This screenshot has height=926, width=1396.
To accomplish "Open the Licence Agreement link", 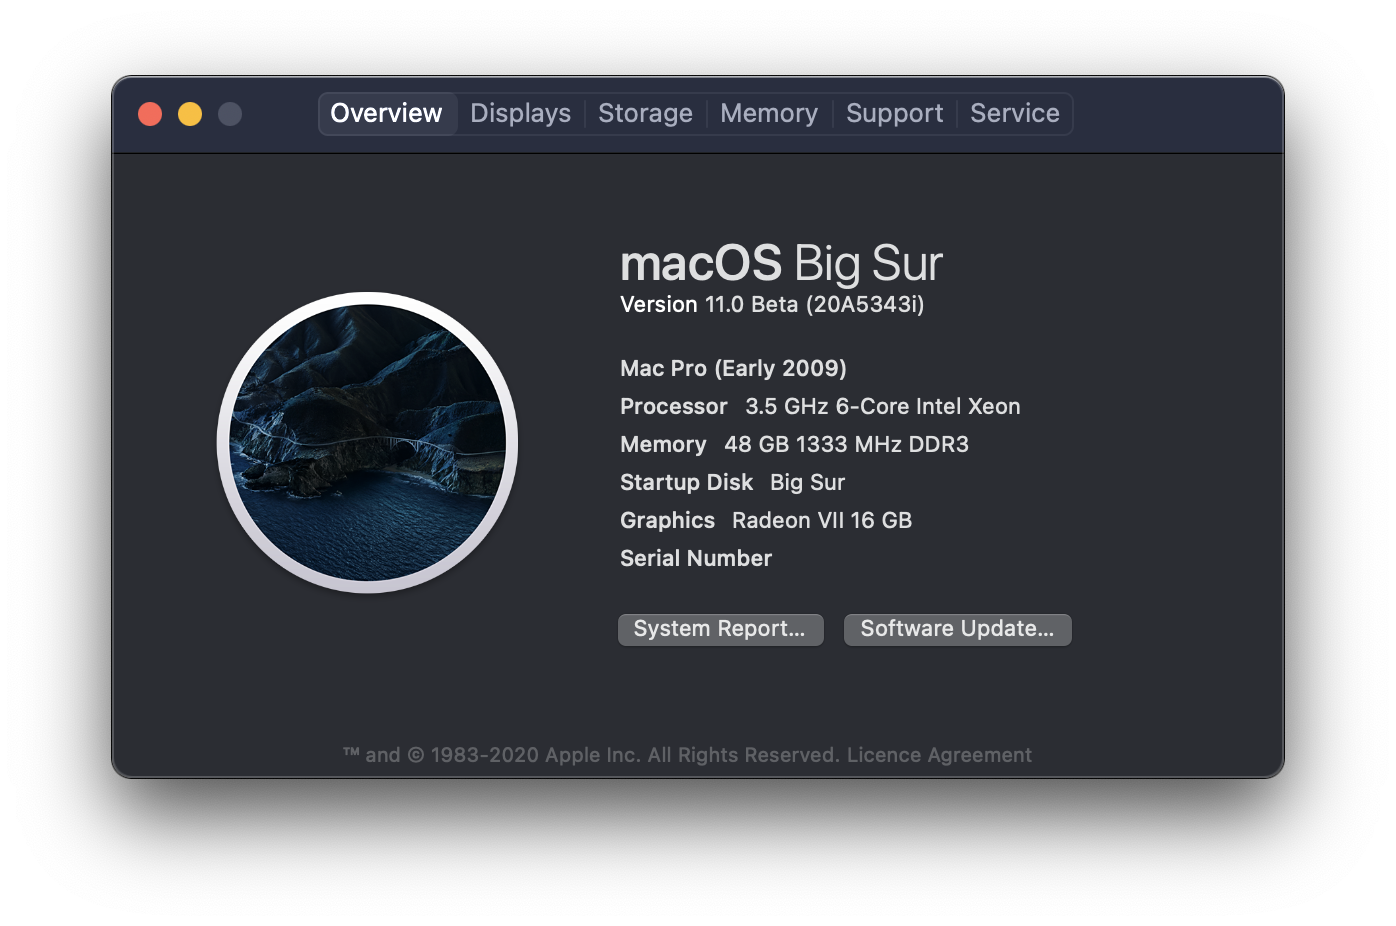I will [939, 755].
